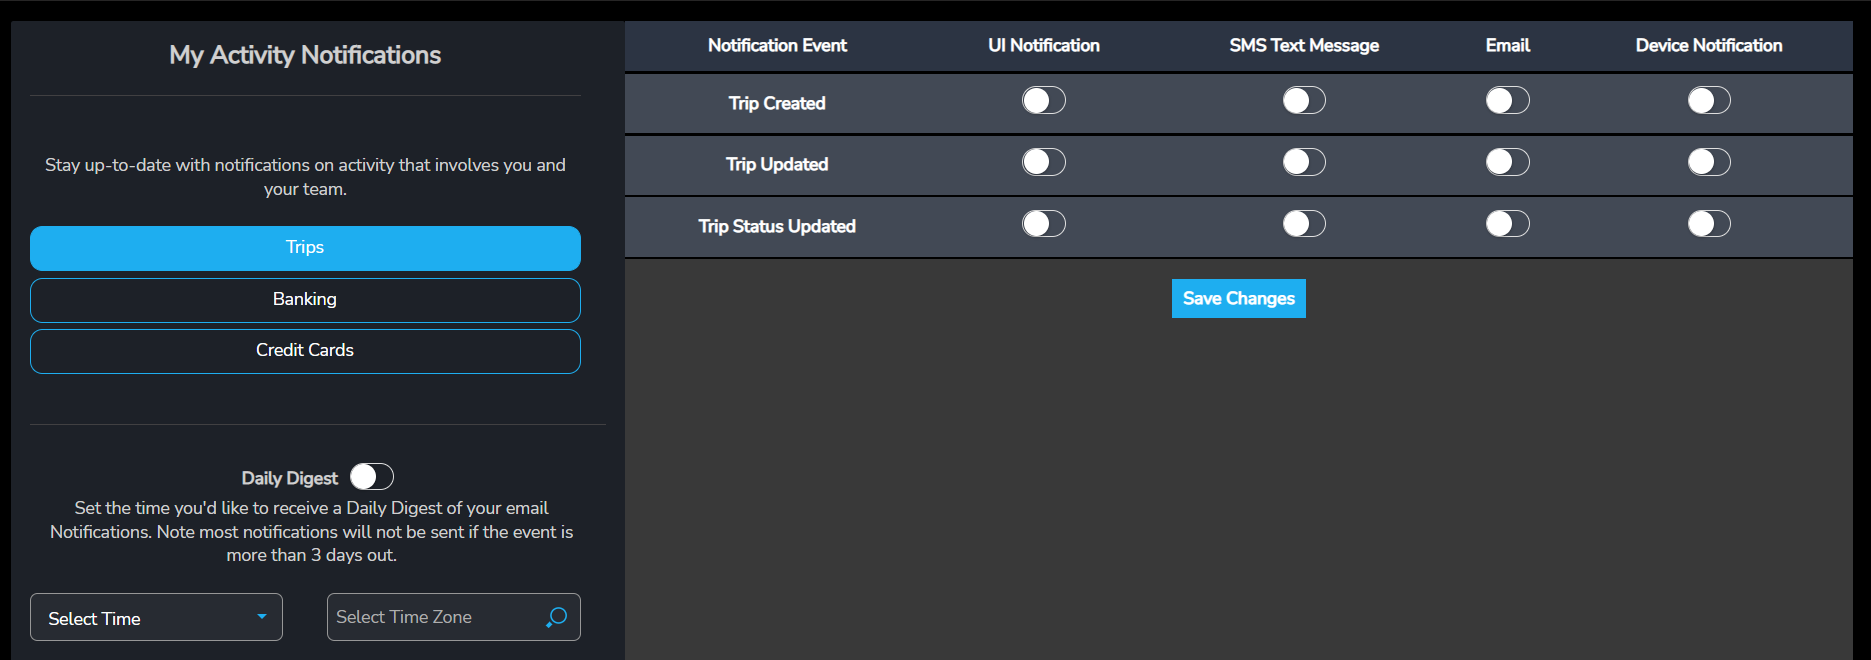The height and width of the screenshot is (660, 1871).
Task: Click the Save Changes button
Action: pos(1238,298)
